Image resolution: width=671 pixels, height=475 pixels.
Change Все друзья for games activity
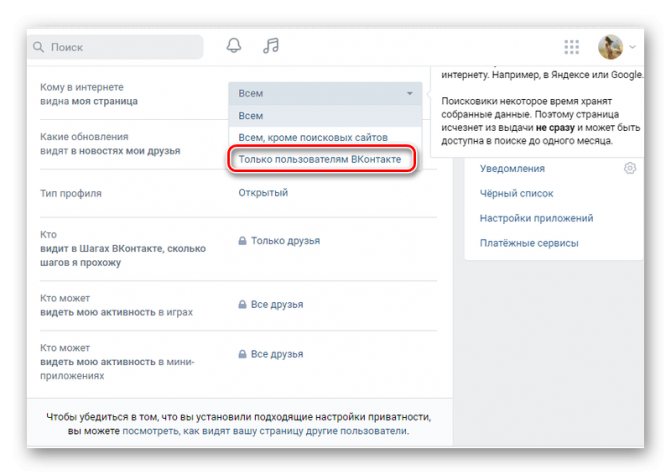(277, 304)
